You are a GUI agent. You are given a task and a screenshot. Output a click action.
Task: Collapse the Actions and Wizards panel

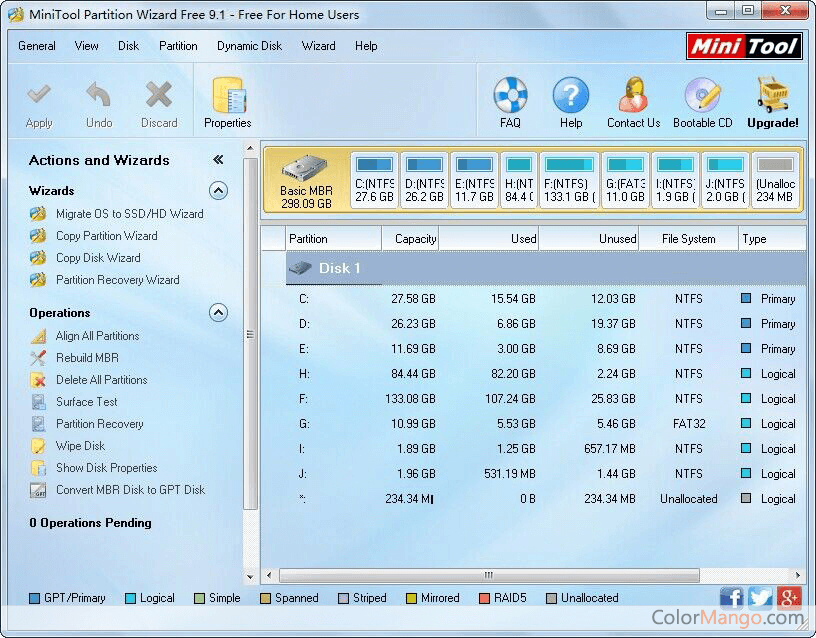pyautogui.click(x=218, y=160)
